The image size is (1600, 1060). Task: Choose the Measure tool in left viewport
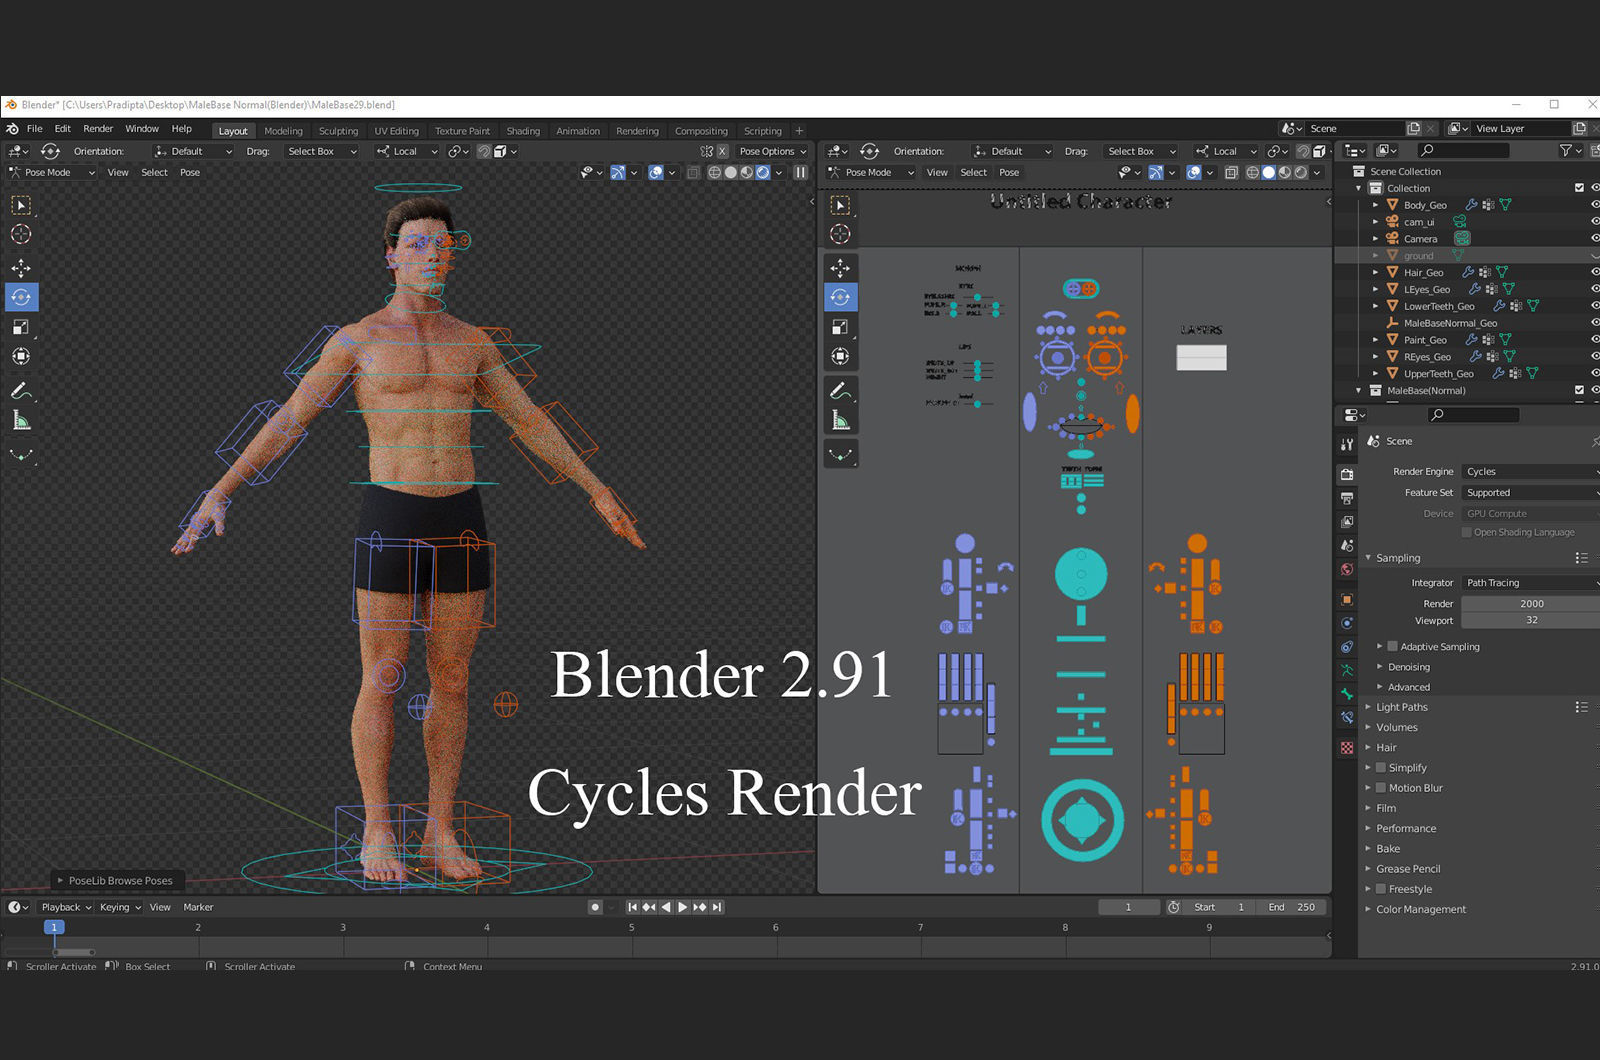[x=21, y=421]
